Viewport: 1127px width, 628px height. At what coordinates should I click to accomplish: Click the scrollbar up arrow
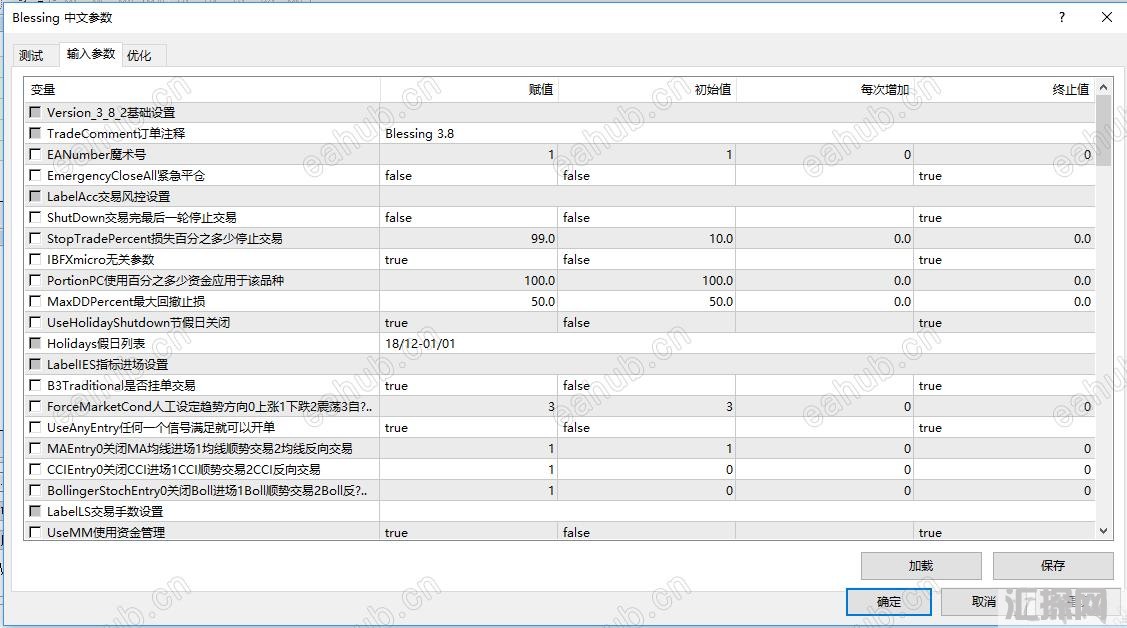tap(1104, 88)
